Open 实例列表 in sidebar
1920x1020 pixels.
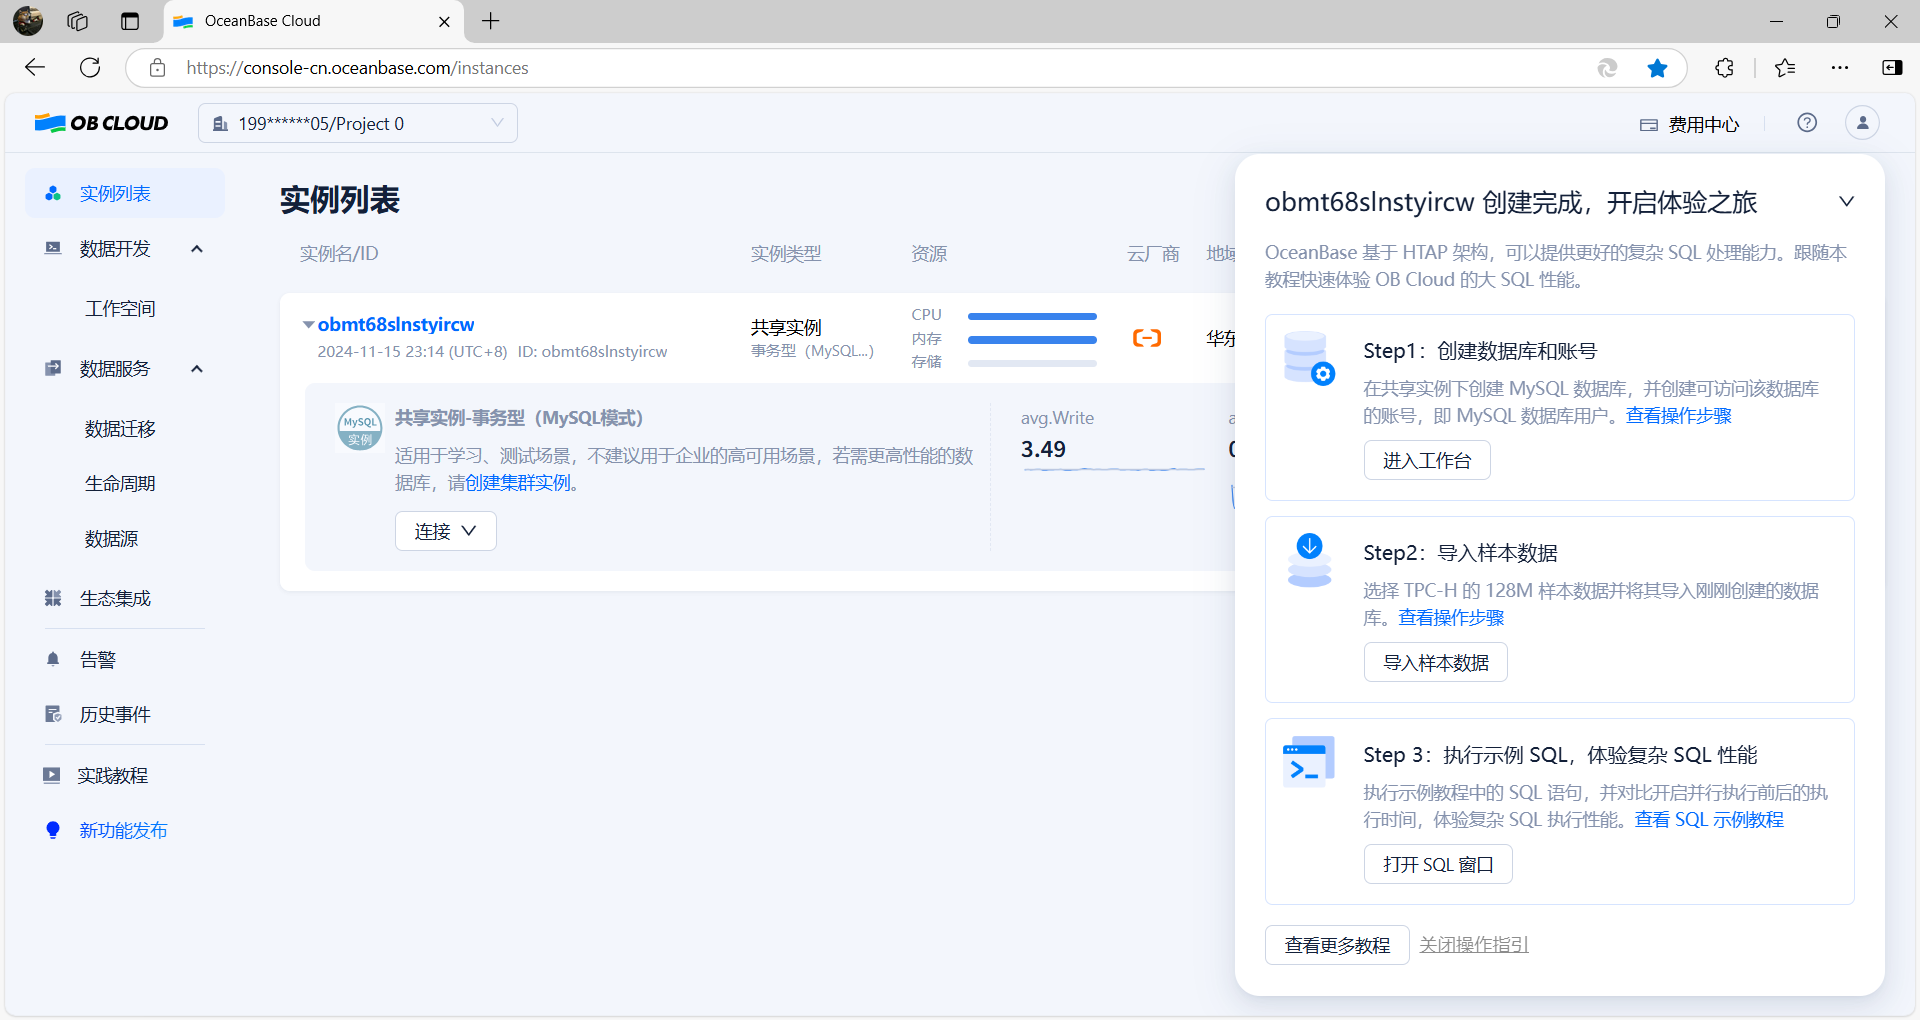(x=125, y=193)
